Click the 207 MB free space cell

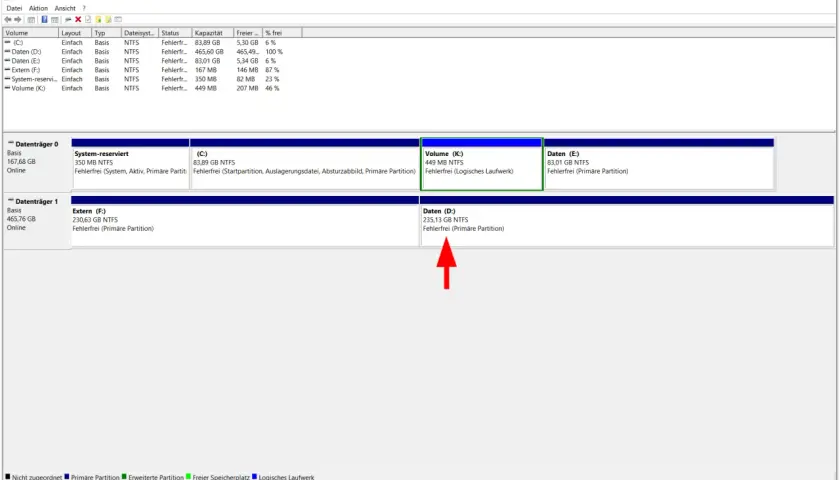point(247,88)
